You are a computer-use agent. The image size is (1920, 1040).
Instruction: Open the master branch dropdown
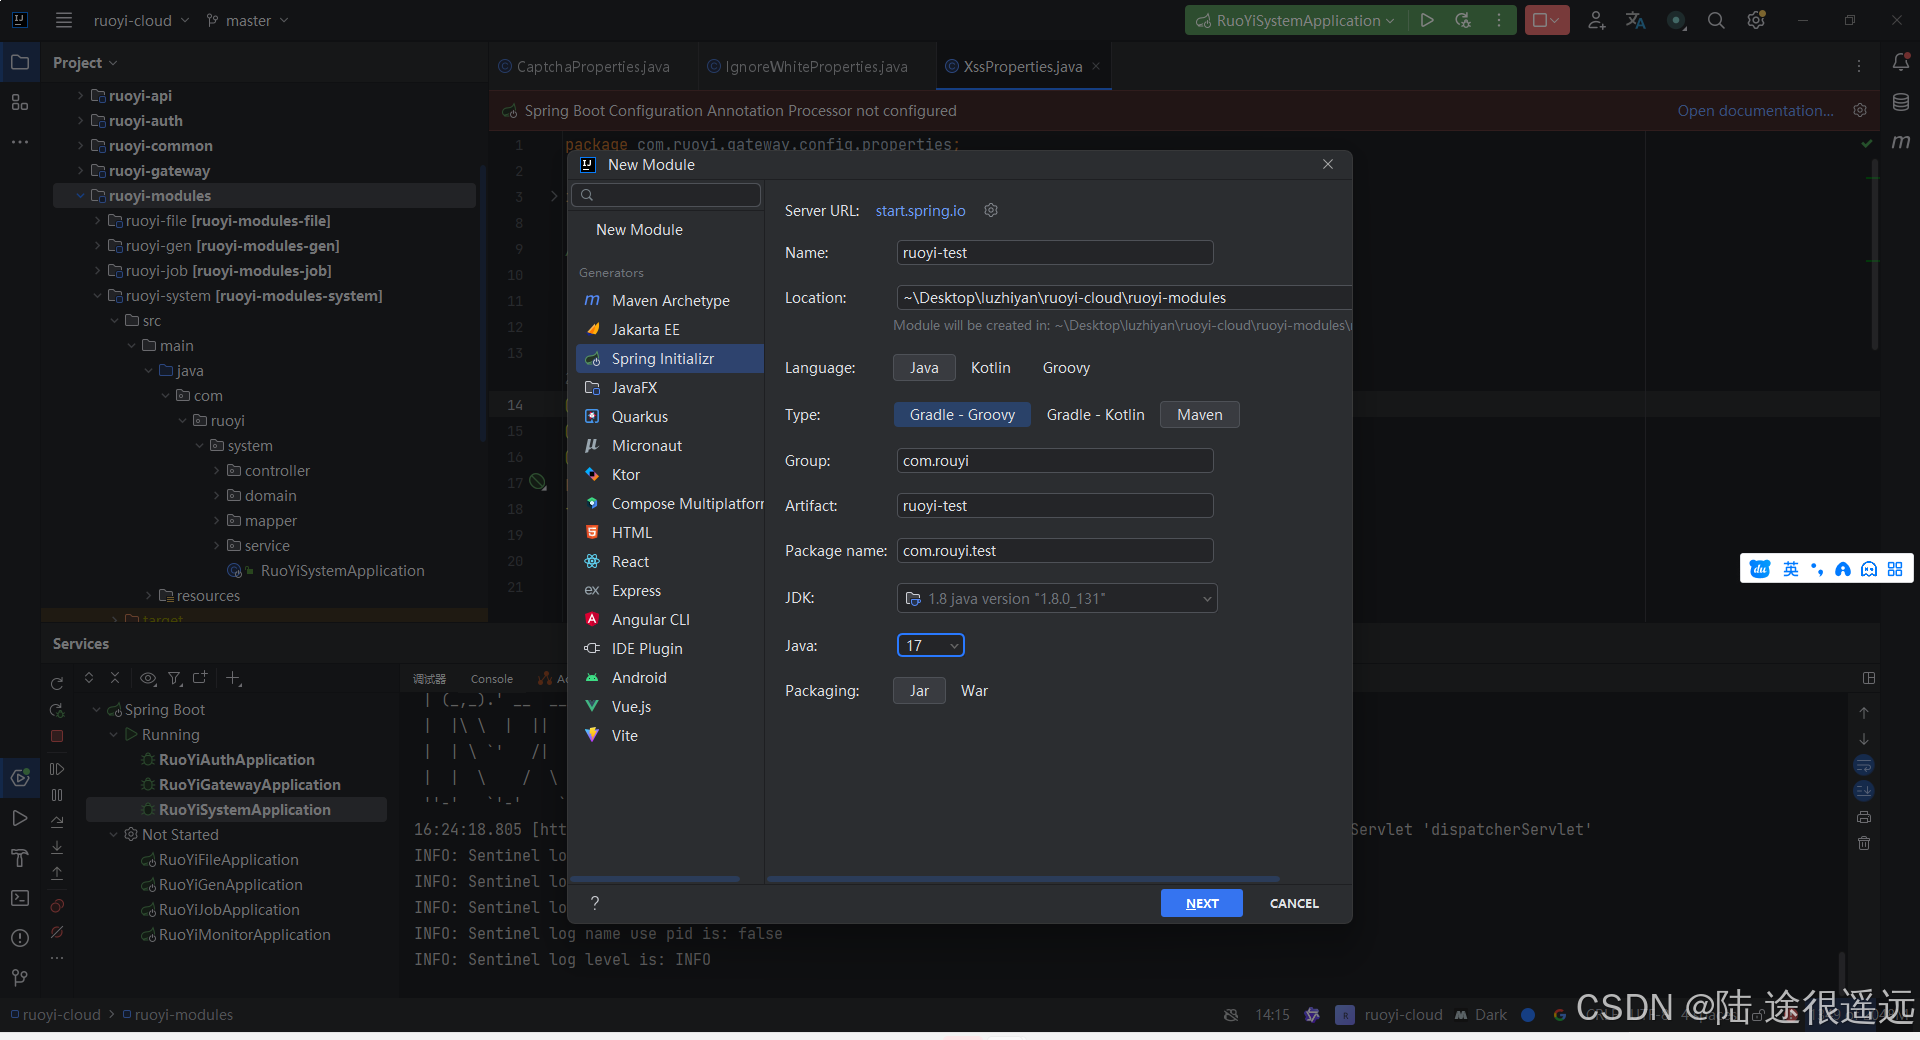coord(248,20)
